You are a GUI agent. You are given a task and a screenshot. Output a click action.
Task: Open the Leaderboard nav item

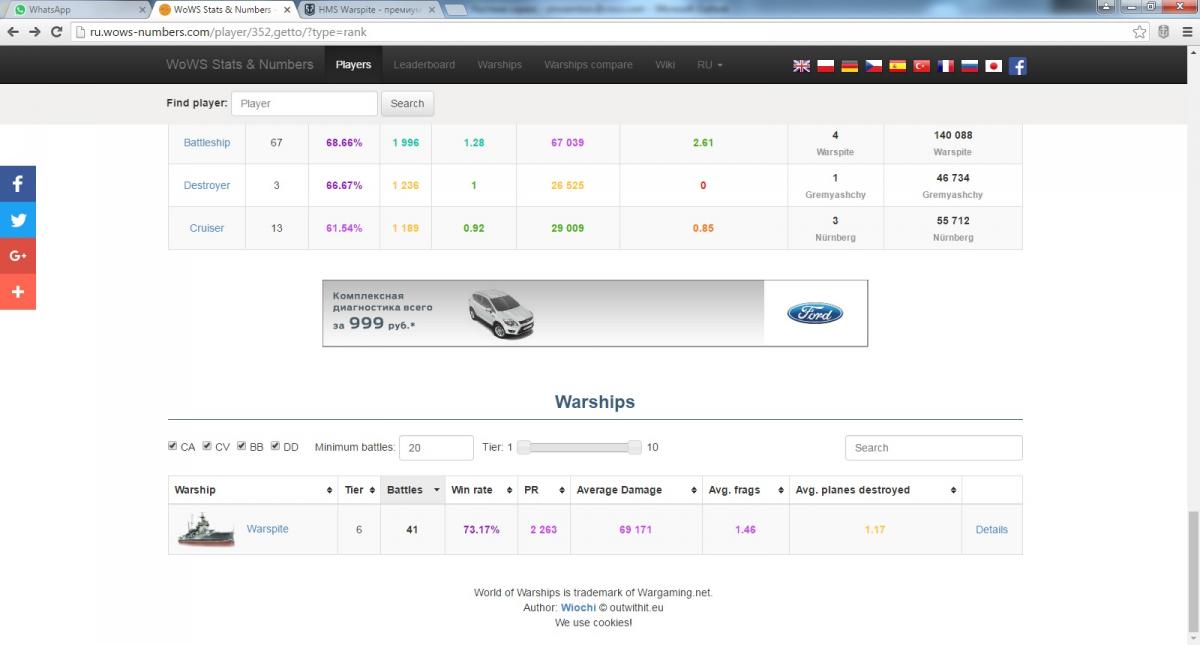point(424,64)
